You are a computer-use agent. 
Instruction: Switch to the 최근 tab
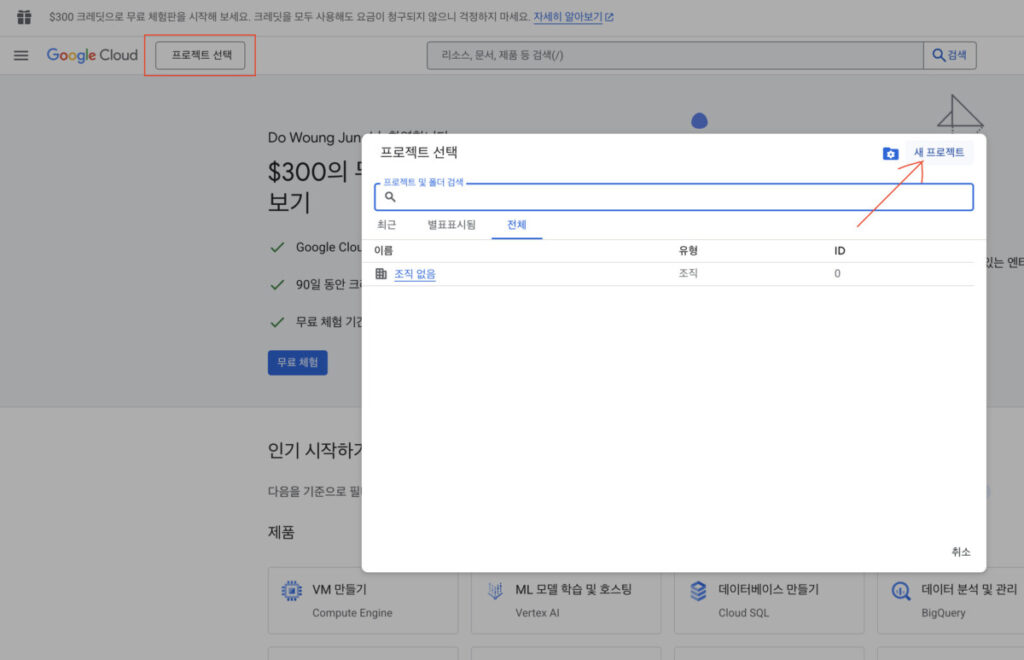(387, 225)
